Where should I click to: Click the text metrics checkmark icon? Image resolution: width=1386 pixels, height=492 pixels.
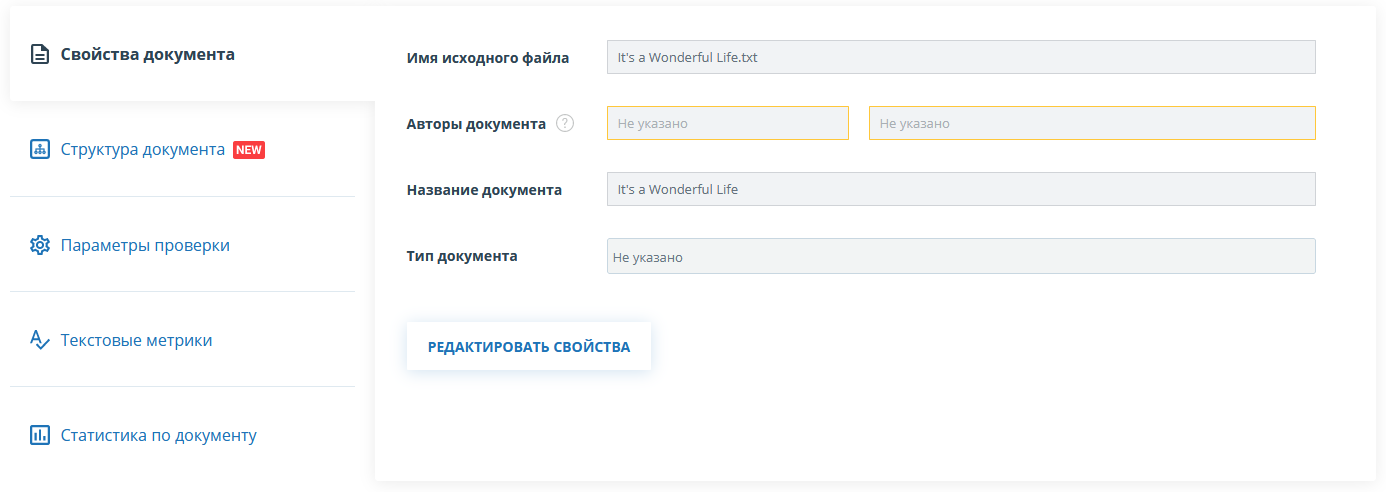[x=39, y=340]
